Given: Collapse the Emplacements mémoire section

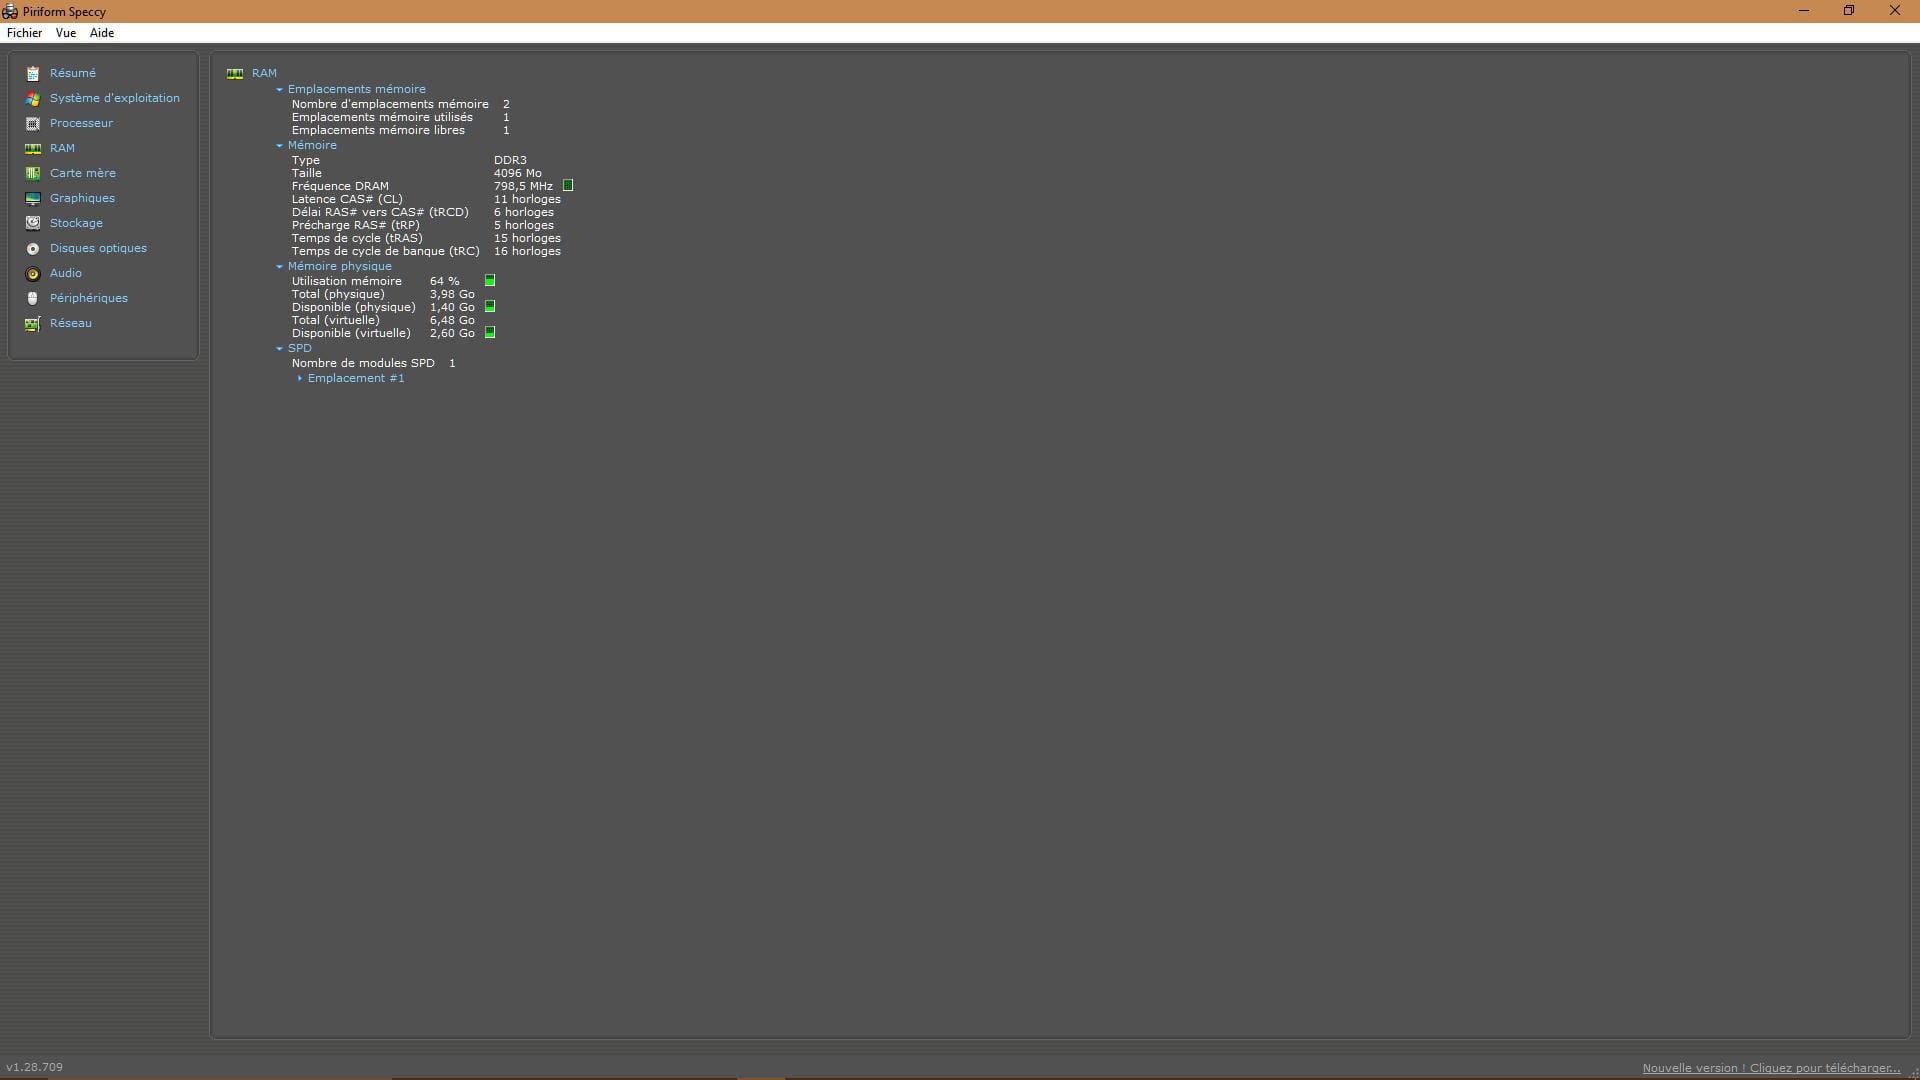Looking at the screenshot, I should pyautogui.click(x=280, y=89).
